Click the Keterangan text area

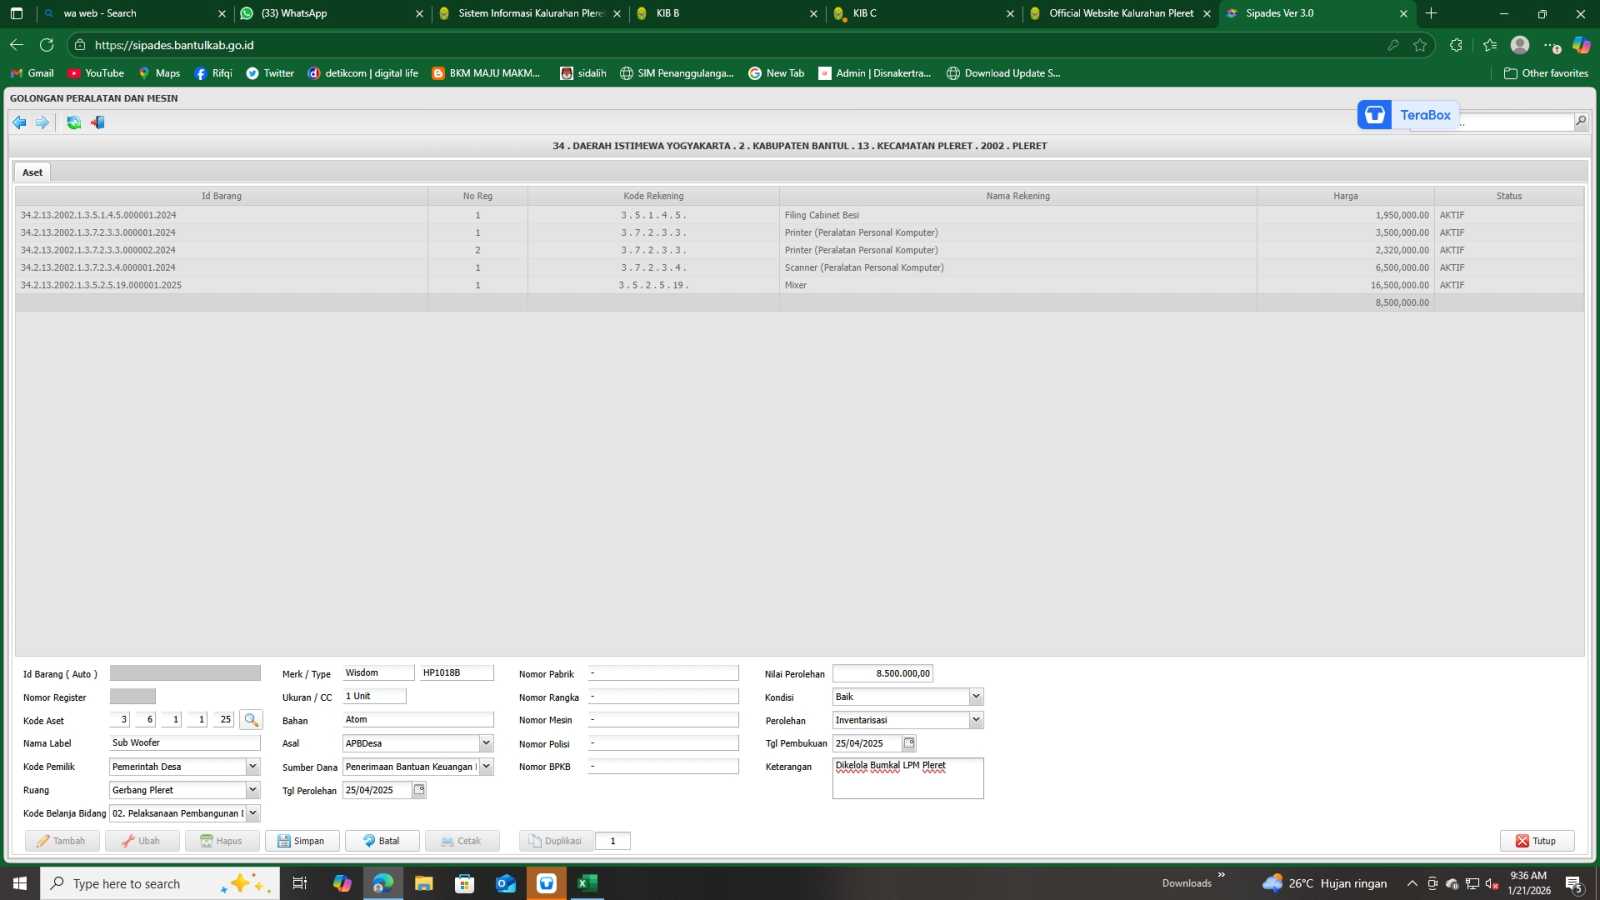[x=907, y=780]
